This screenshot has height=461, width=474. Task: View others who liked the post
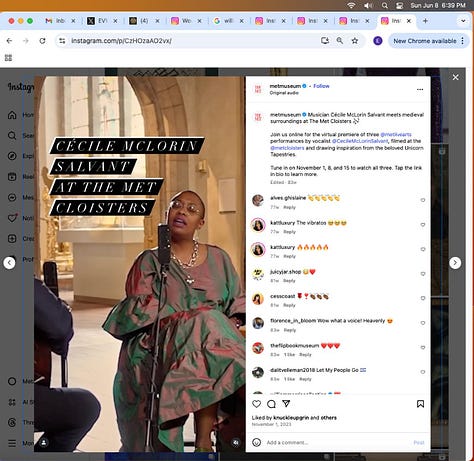[x=328, y=417]
